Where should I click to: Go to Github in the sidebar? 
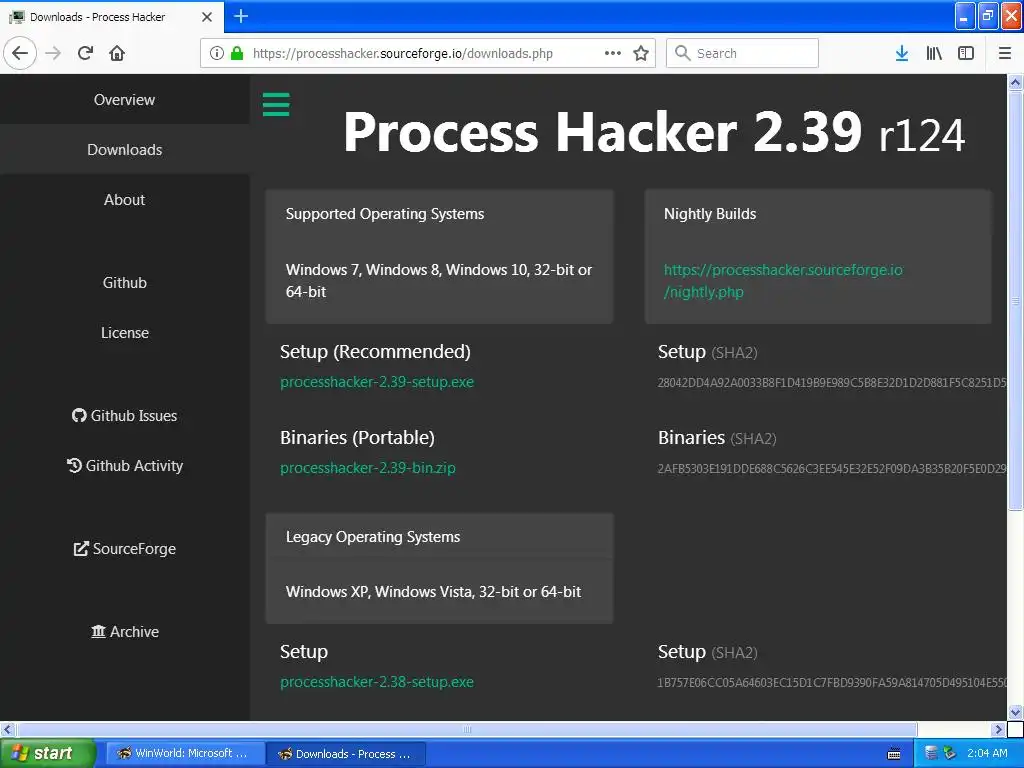(x=124, y=283)
